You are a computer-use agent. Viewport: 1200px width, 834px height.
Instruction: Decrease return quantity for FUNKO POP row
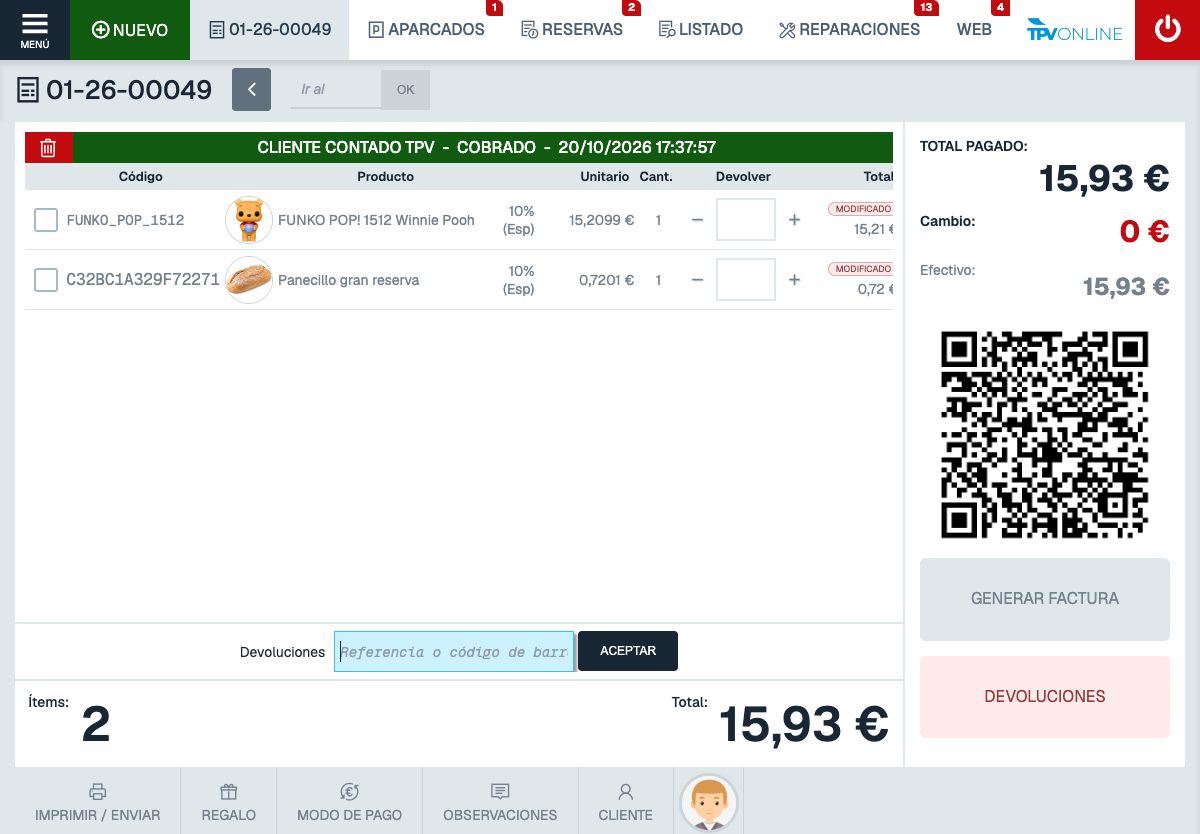click(697, 220)
